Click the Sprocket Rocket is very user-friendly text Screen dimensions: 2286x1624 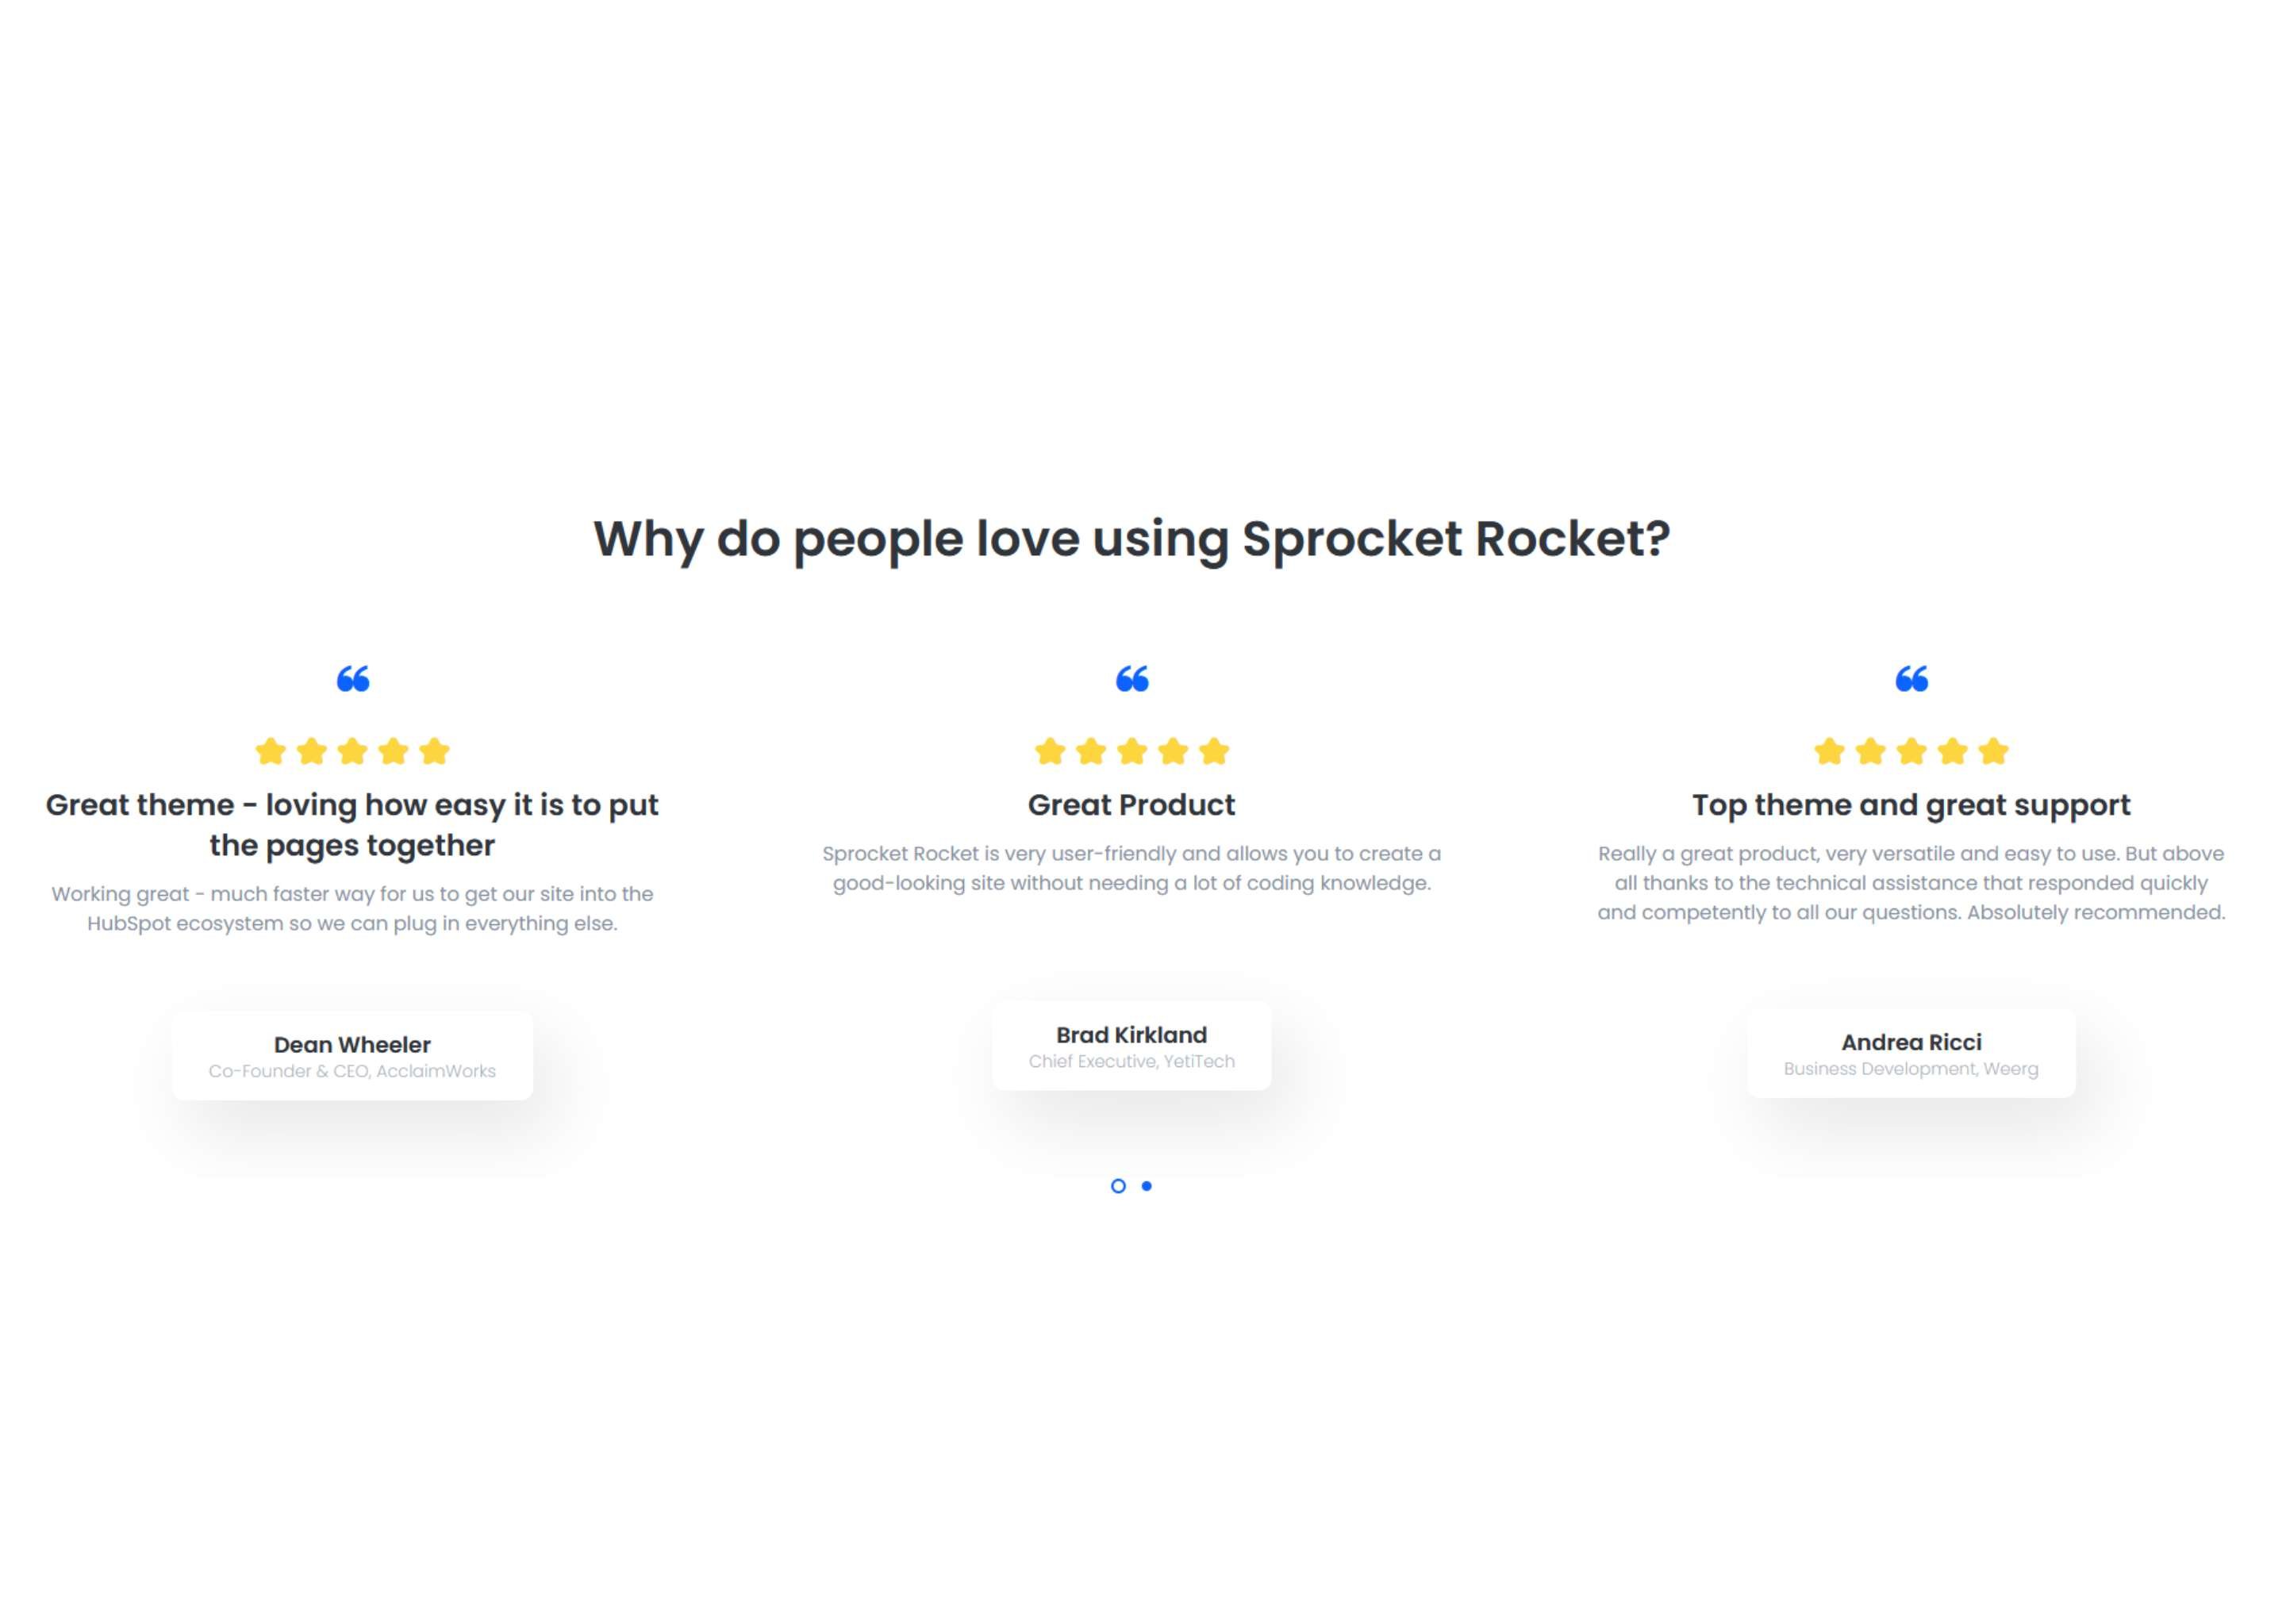click(1132, 868)
